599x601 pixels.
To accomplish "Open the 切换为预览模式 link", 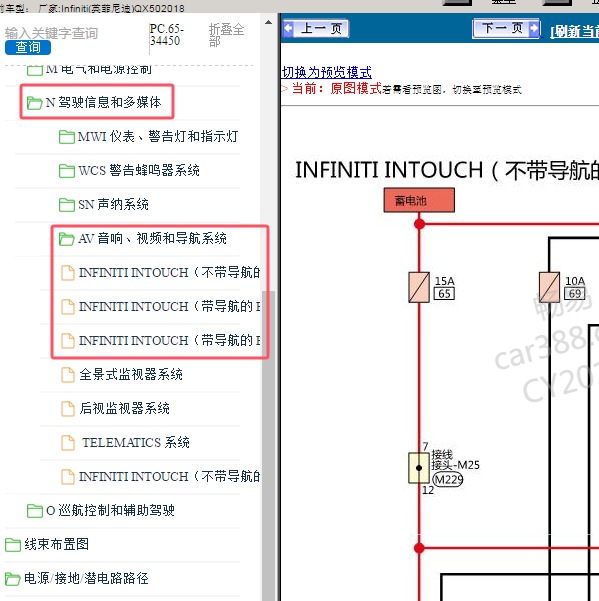I will coord(327,72).
